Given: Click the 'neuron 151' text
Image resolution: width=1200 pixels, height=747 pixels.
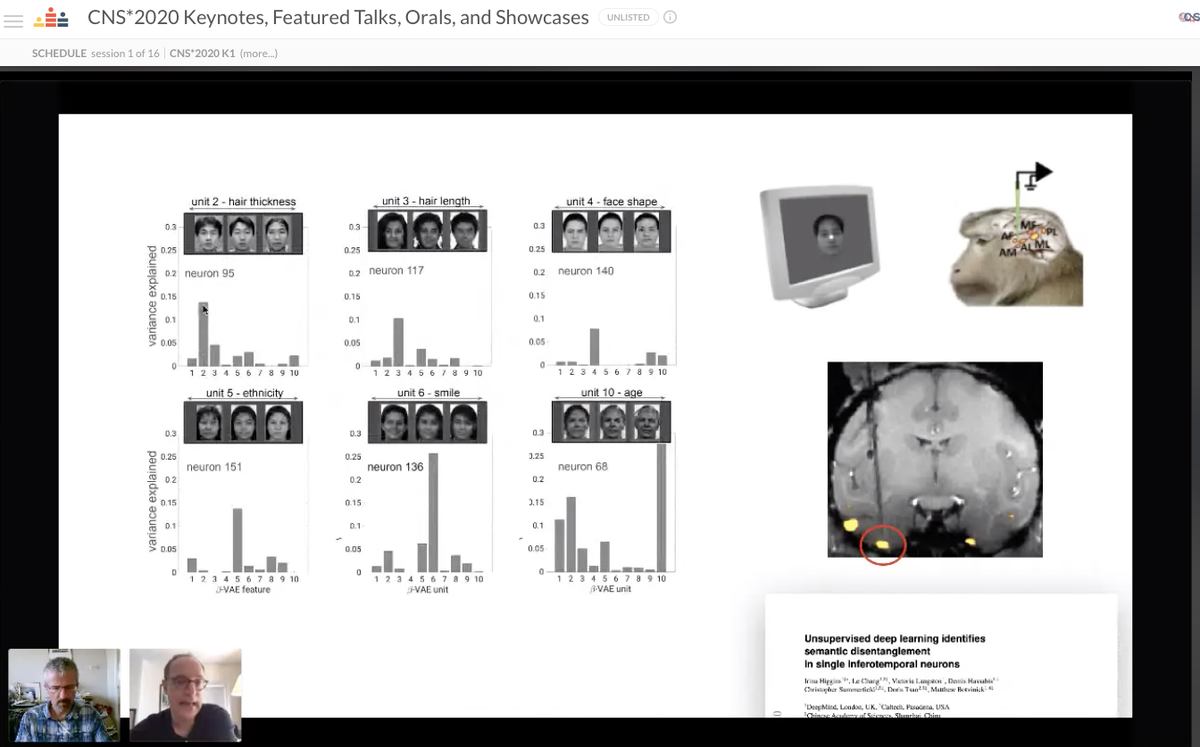Looking at the screenshot, I should tap(214, 467).
